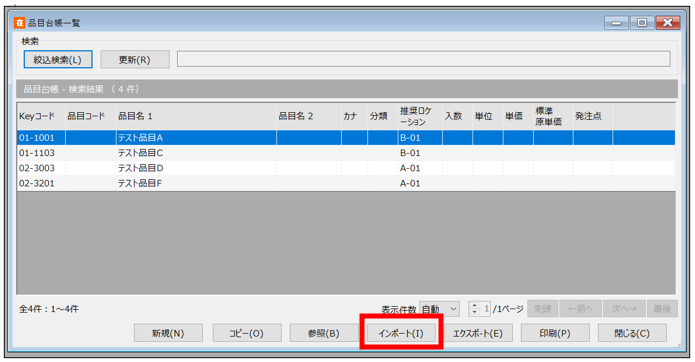
Task: Sort by the 品目名 1 column header
Action: tap(196, 116)
